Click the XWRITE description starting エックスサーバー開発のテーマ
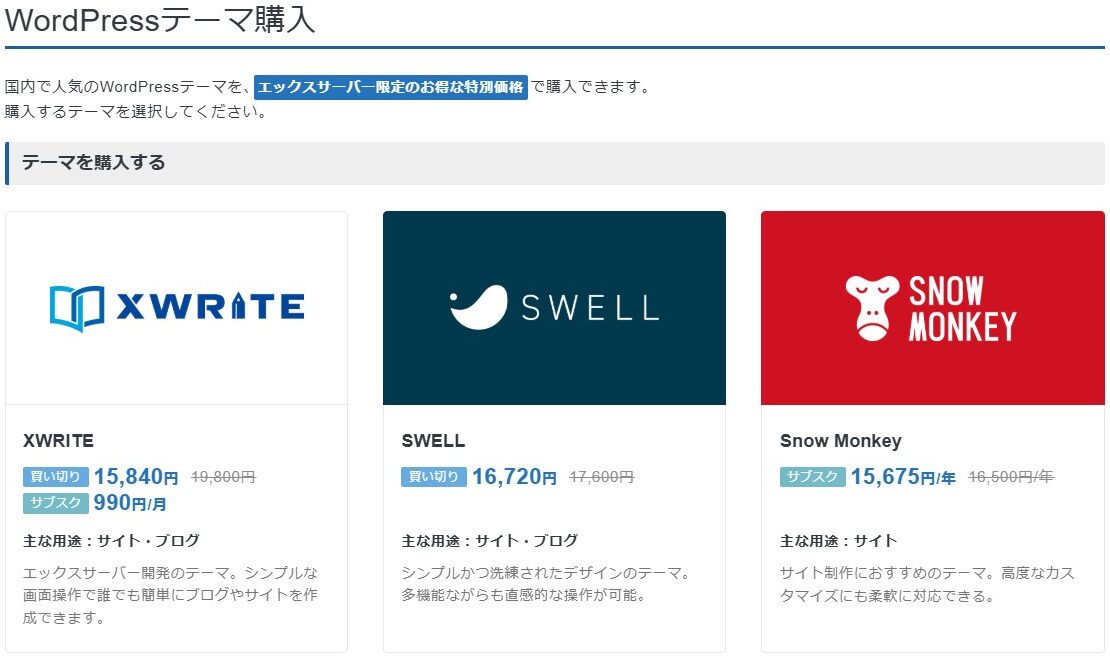The height and width of the screenshot is (662, 1110). coord(171,595)
